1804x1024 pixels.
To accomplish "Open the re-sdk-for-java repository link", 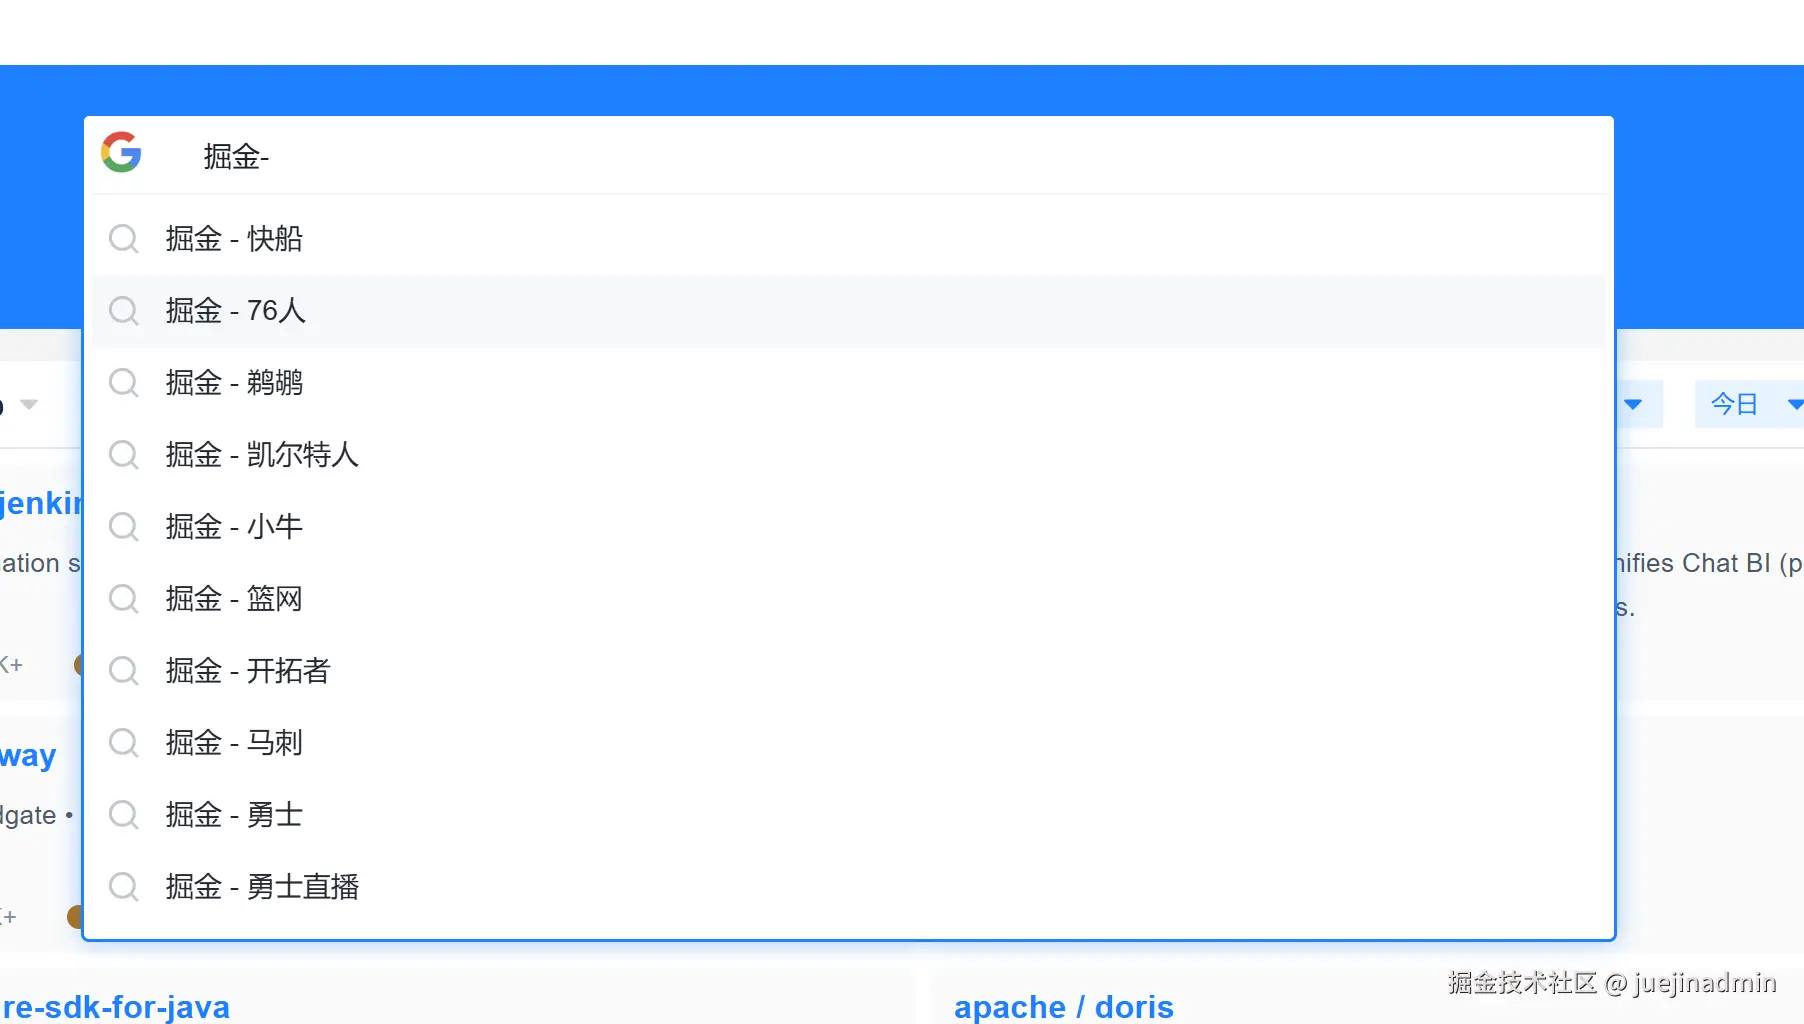I will click(116, 1006).
